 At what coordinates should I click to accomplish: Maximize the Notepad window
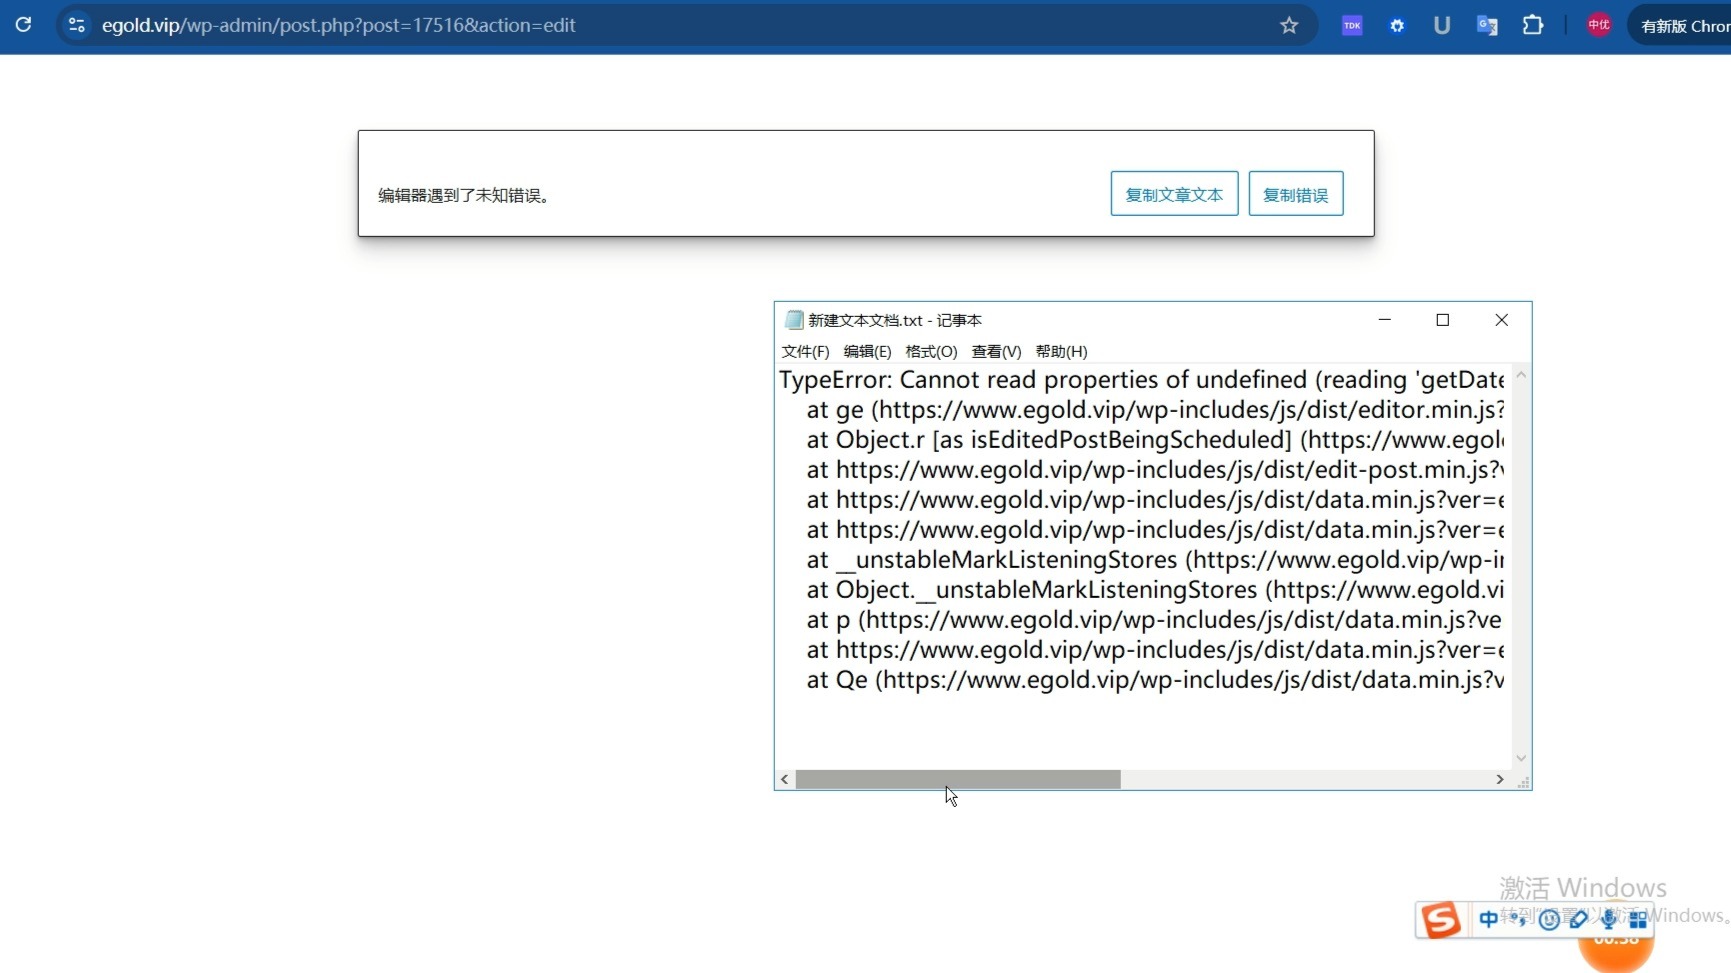pos(1442,320)
